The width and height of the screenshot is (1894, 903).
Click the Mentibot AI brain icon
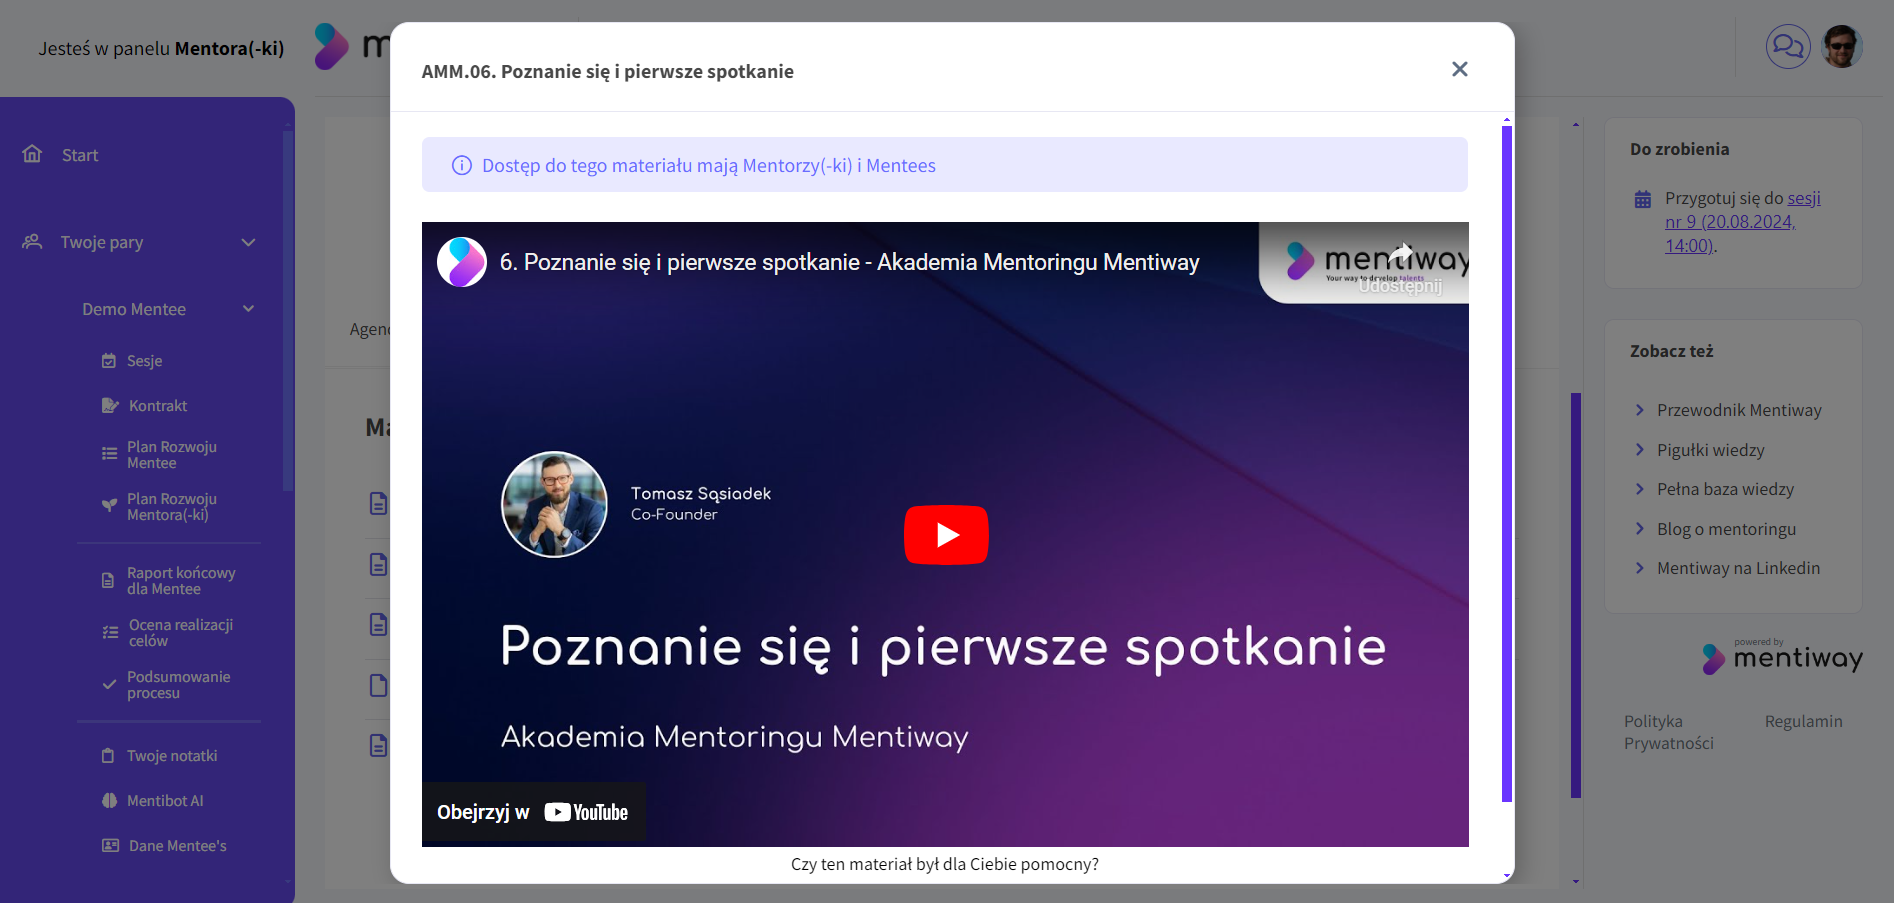[x=109, y=801]
